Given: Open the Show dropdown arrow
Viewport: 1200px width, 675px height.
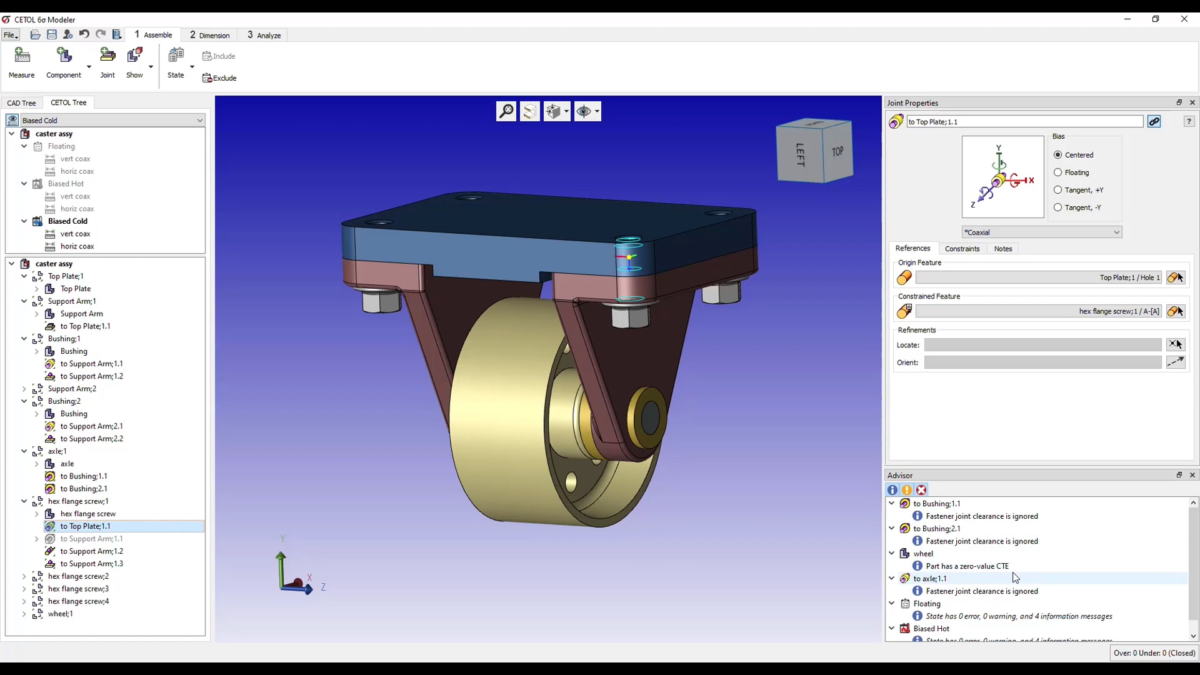Looking at the screenshot, I should point(151,68).
